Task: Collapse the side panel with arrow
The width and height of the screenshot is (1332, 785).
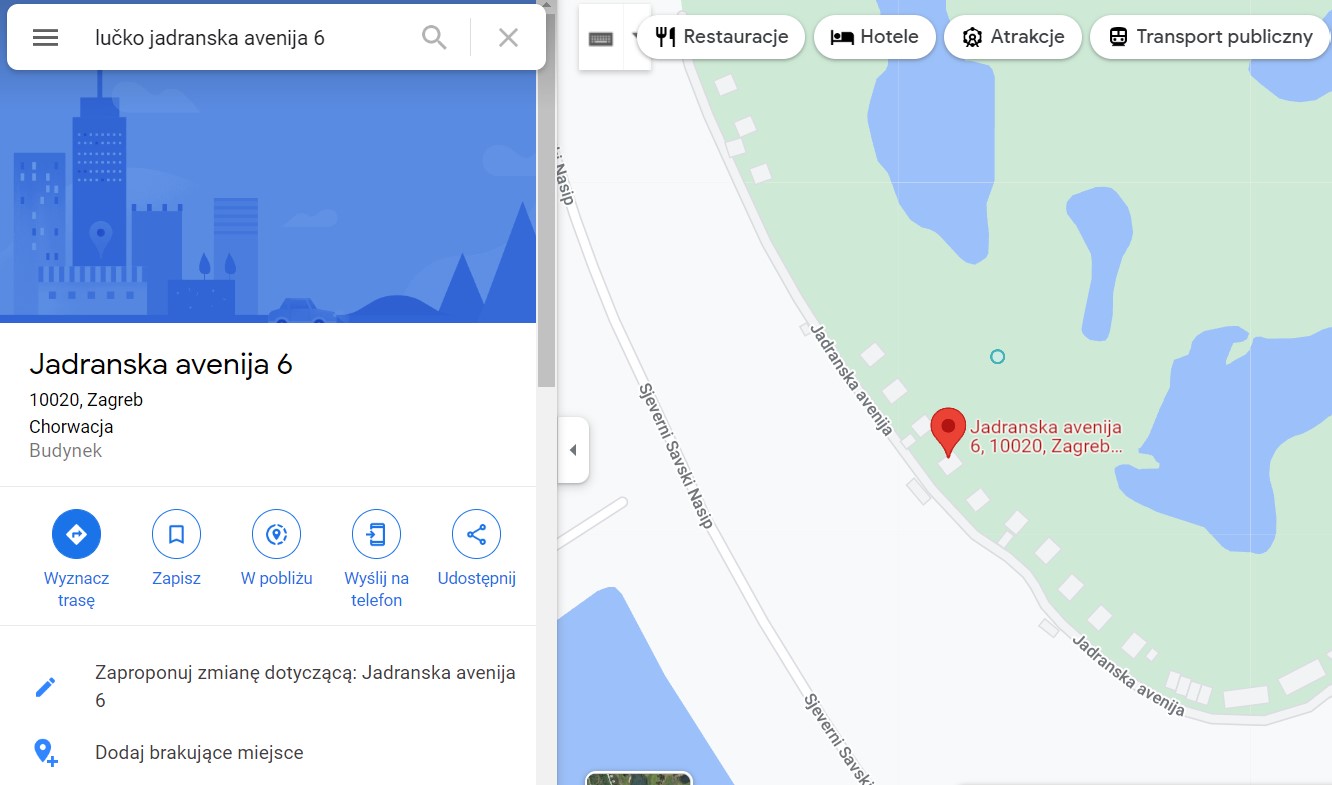Action: click(573, 450)
